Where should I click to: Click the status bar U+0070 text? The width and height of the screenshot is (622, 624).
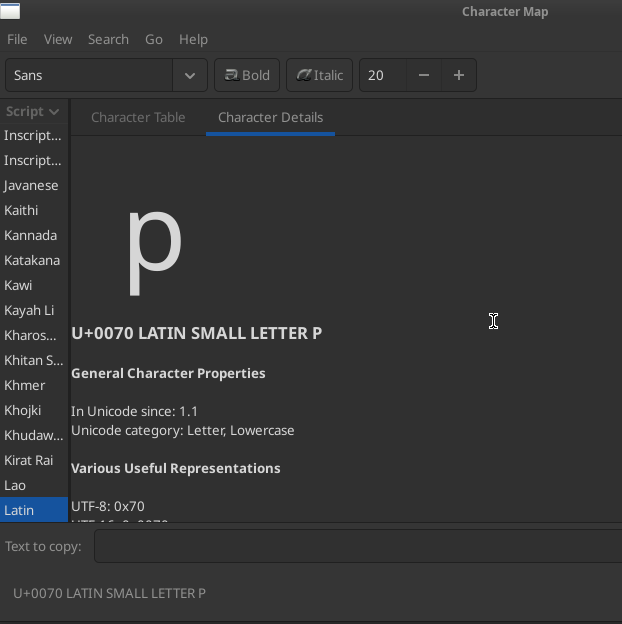tap(109, 593)
